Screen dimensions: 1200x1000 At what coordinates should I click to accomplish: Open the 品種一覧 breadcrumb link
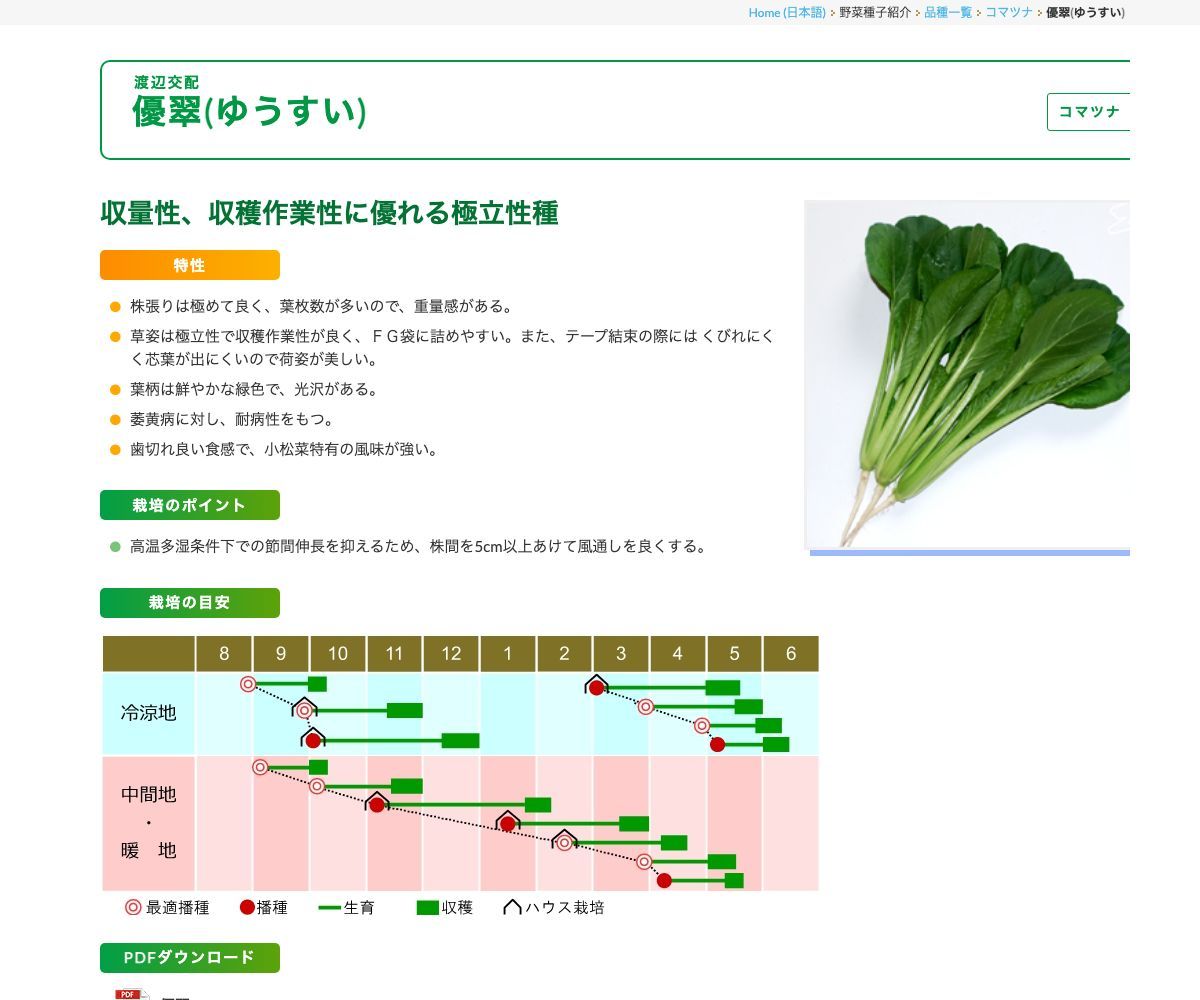point(948,13)
